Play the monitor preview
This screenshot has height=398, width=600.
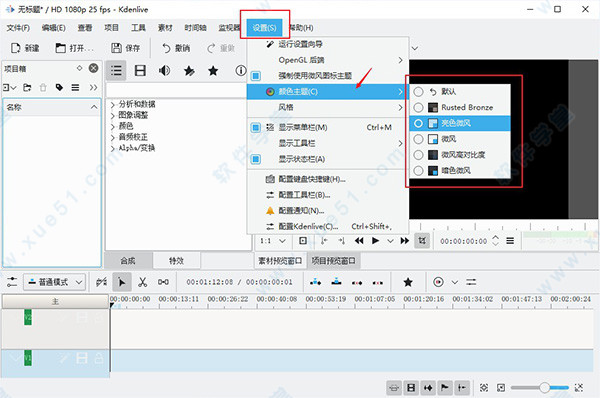click(375, 241)
